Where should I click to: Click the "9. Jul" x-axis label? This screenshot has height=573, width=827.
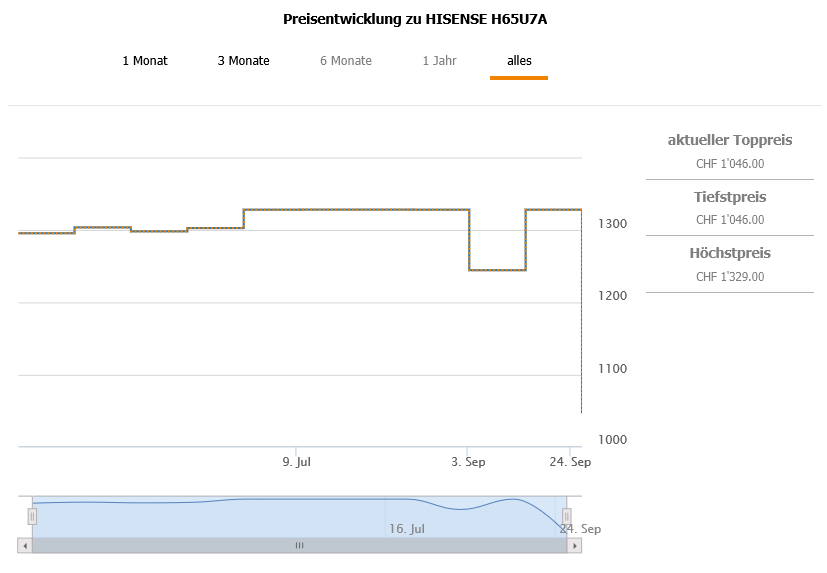pyautogui.click(x=297, y=462)
